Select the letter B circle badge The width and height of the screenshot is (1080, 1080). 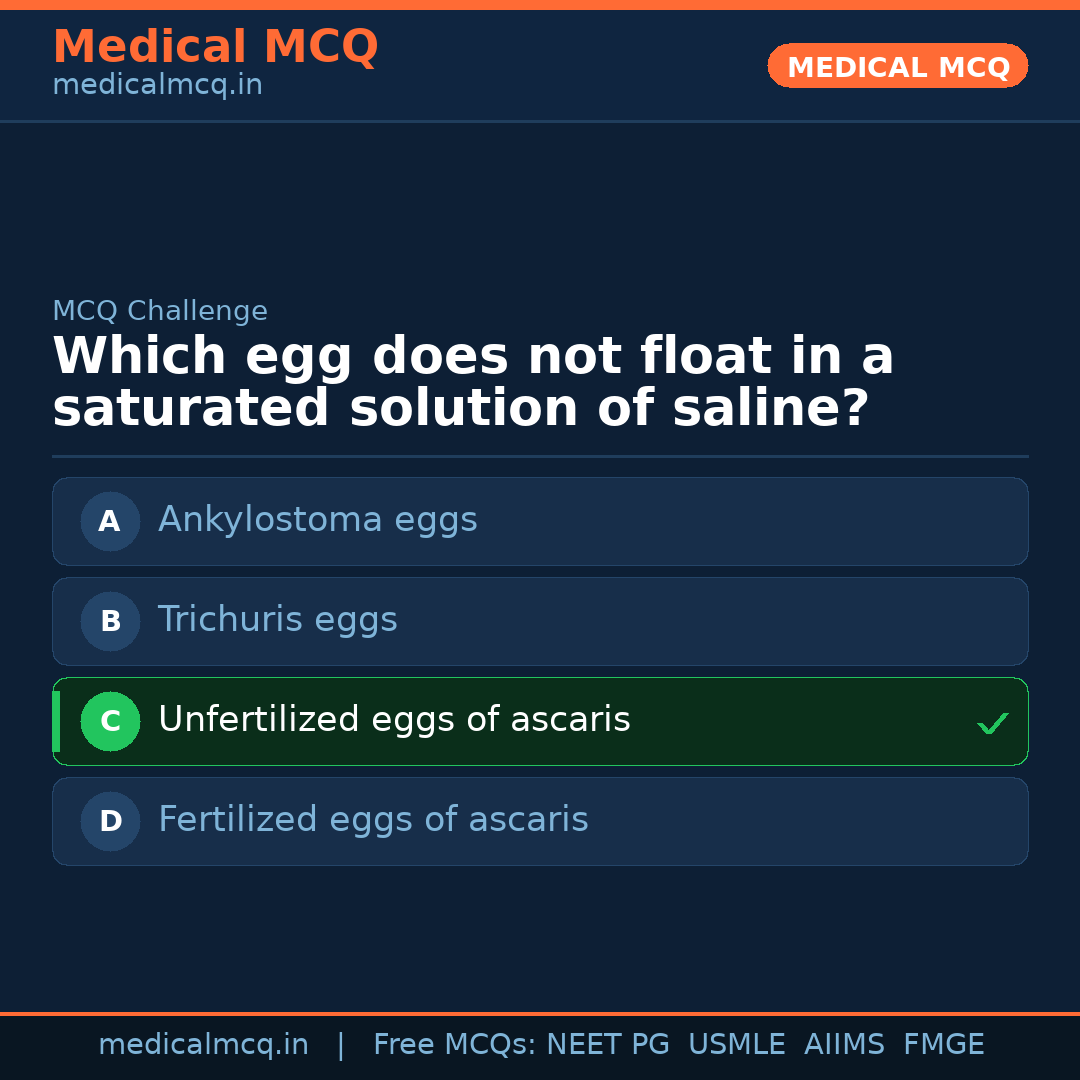(110, 621)
